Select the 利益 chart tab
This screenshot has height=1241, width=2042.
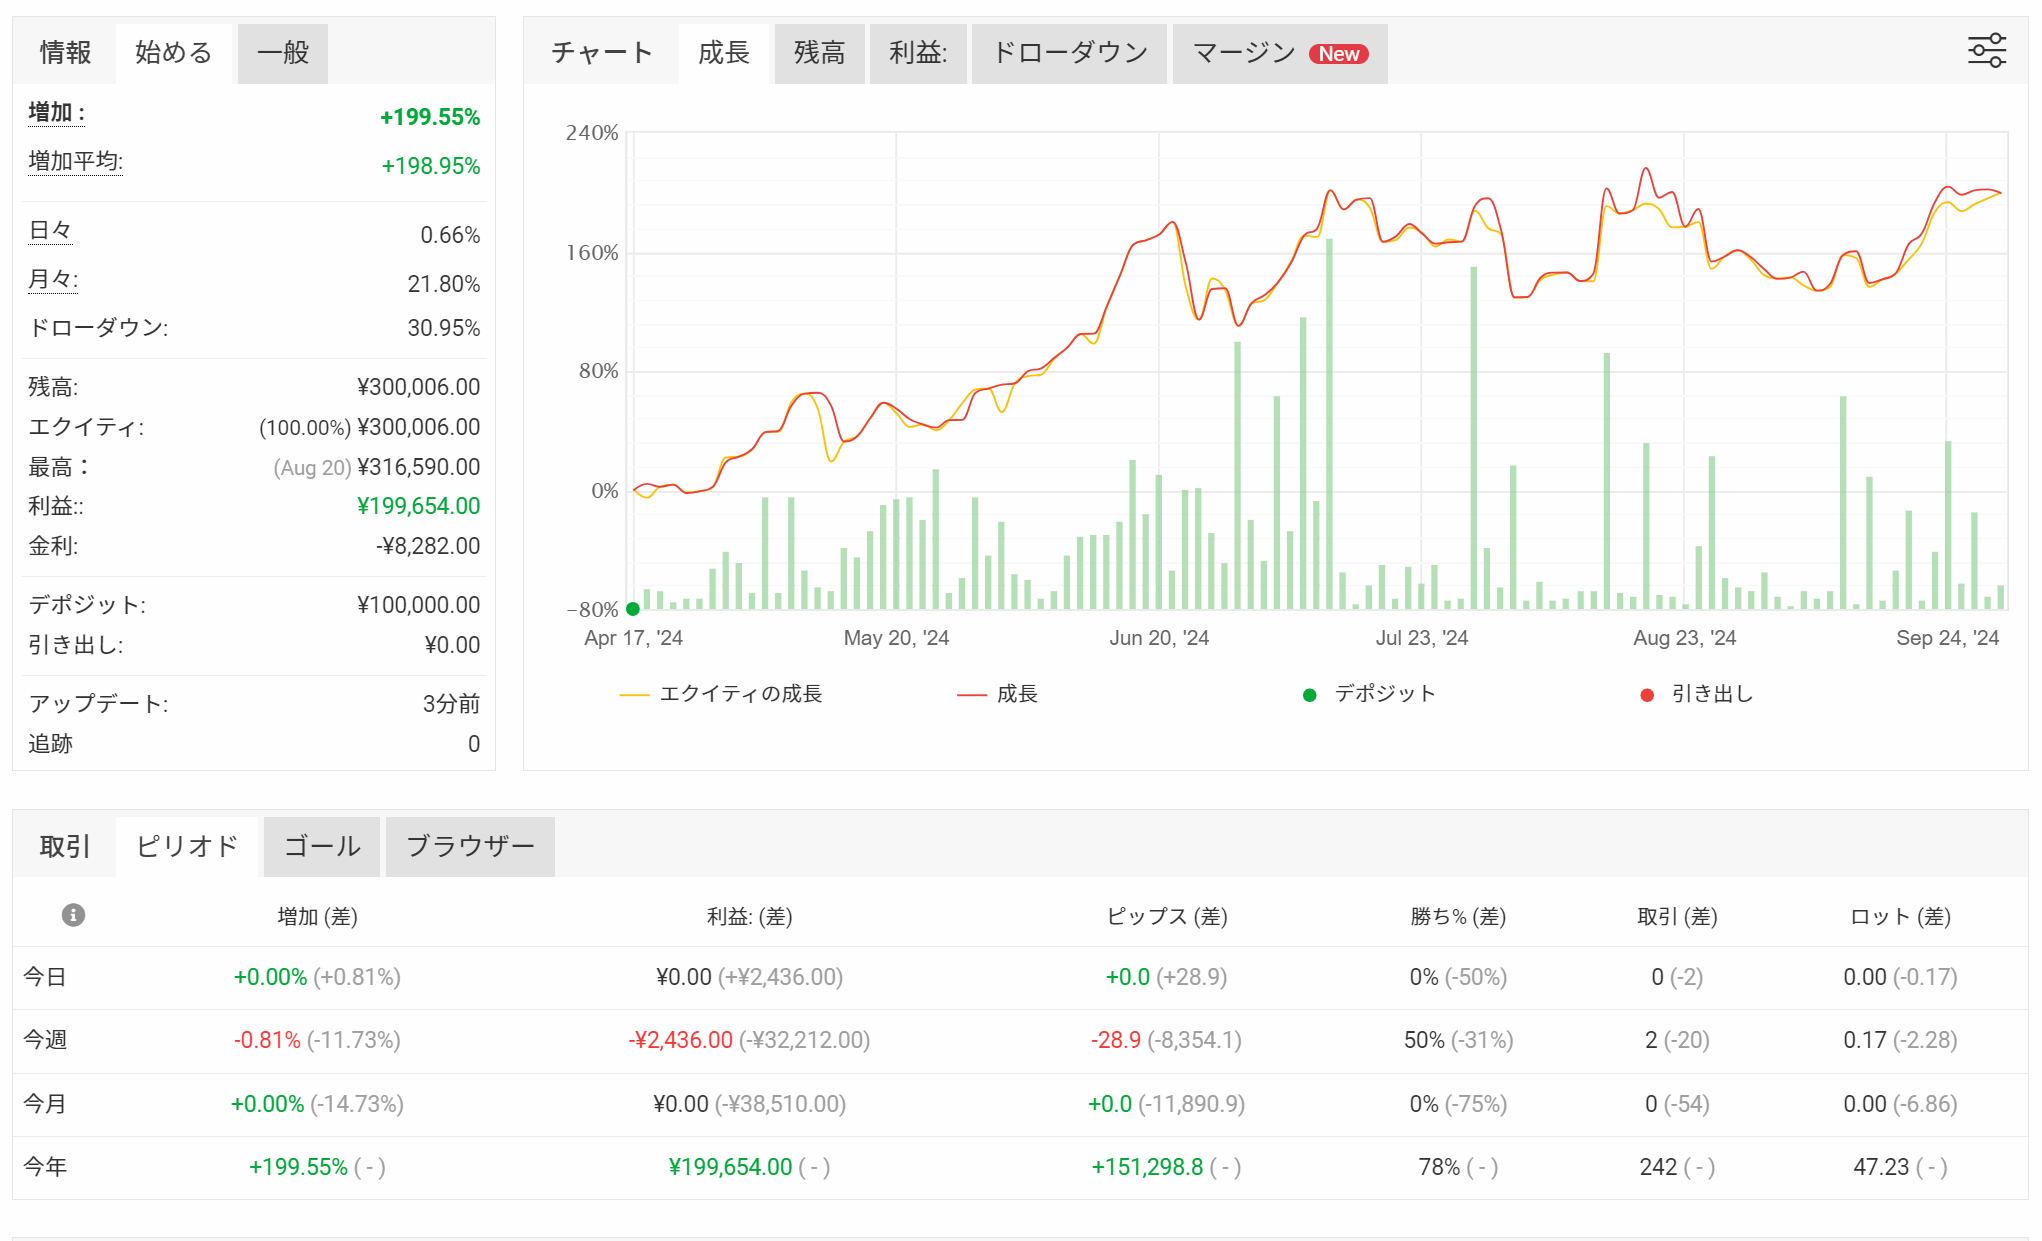[x=917, y=53]
